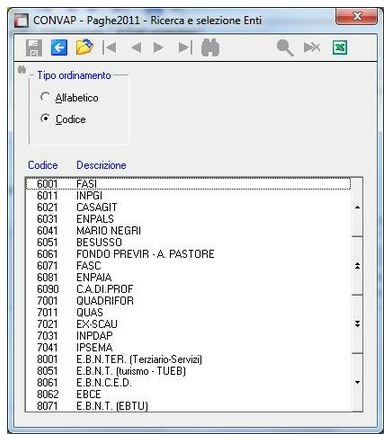
Task: Click the page down double-arrow button
Action: (x=357, y=324)
